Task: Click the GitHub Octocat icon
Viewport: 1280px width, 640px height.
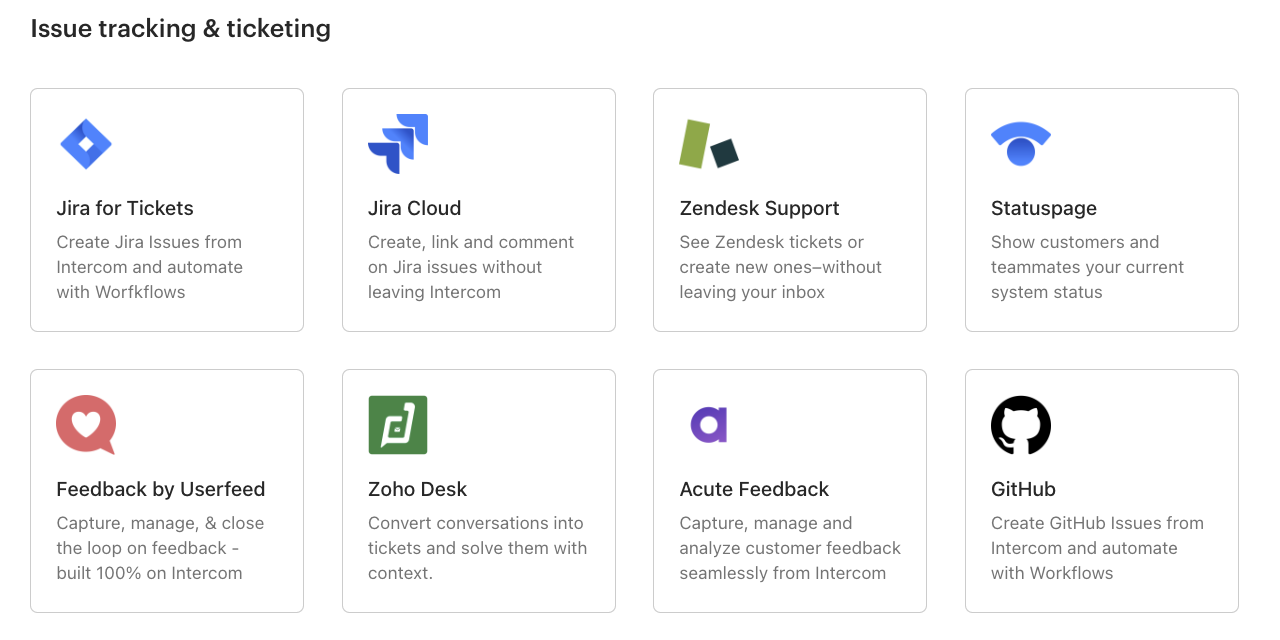Action: (x=1021, y=425)
